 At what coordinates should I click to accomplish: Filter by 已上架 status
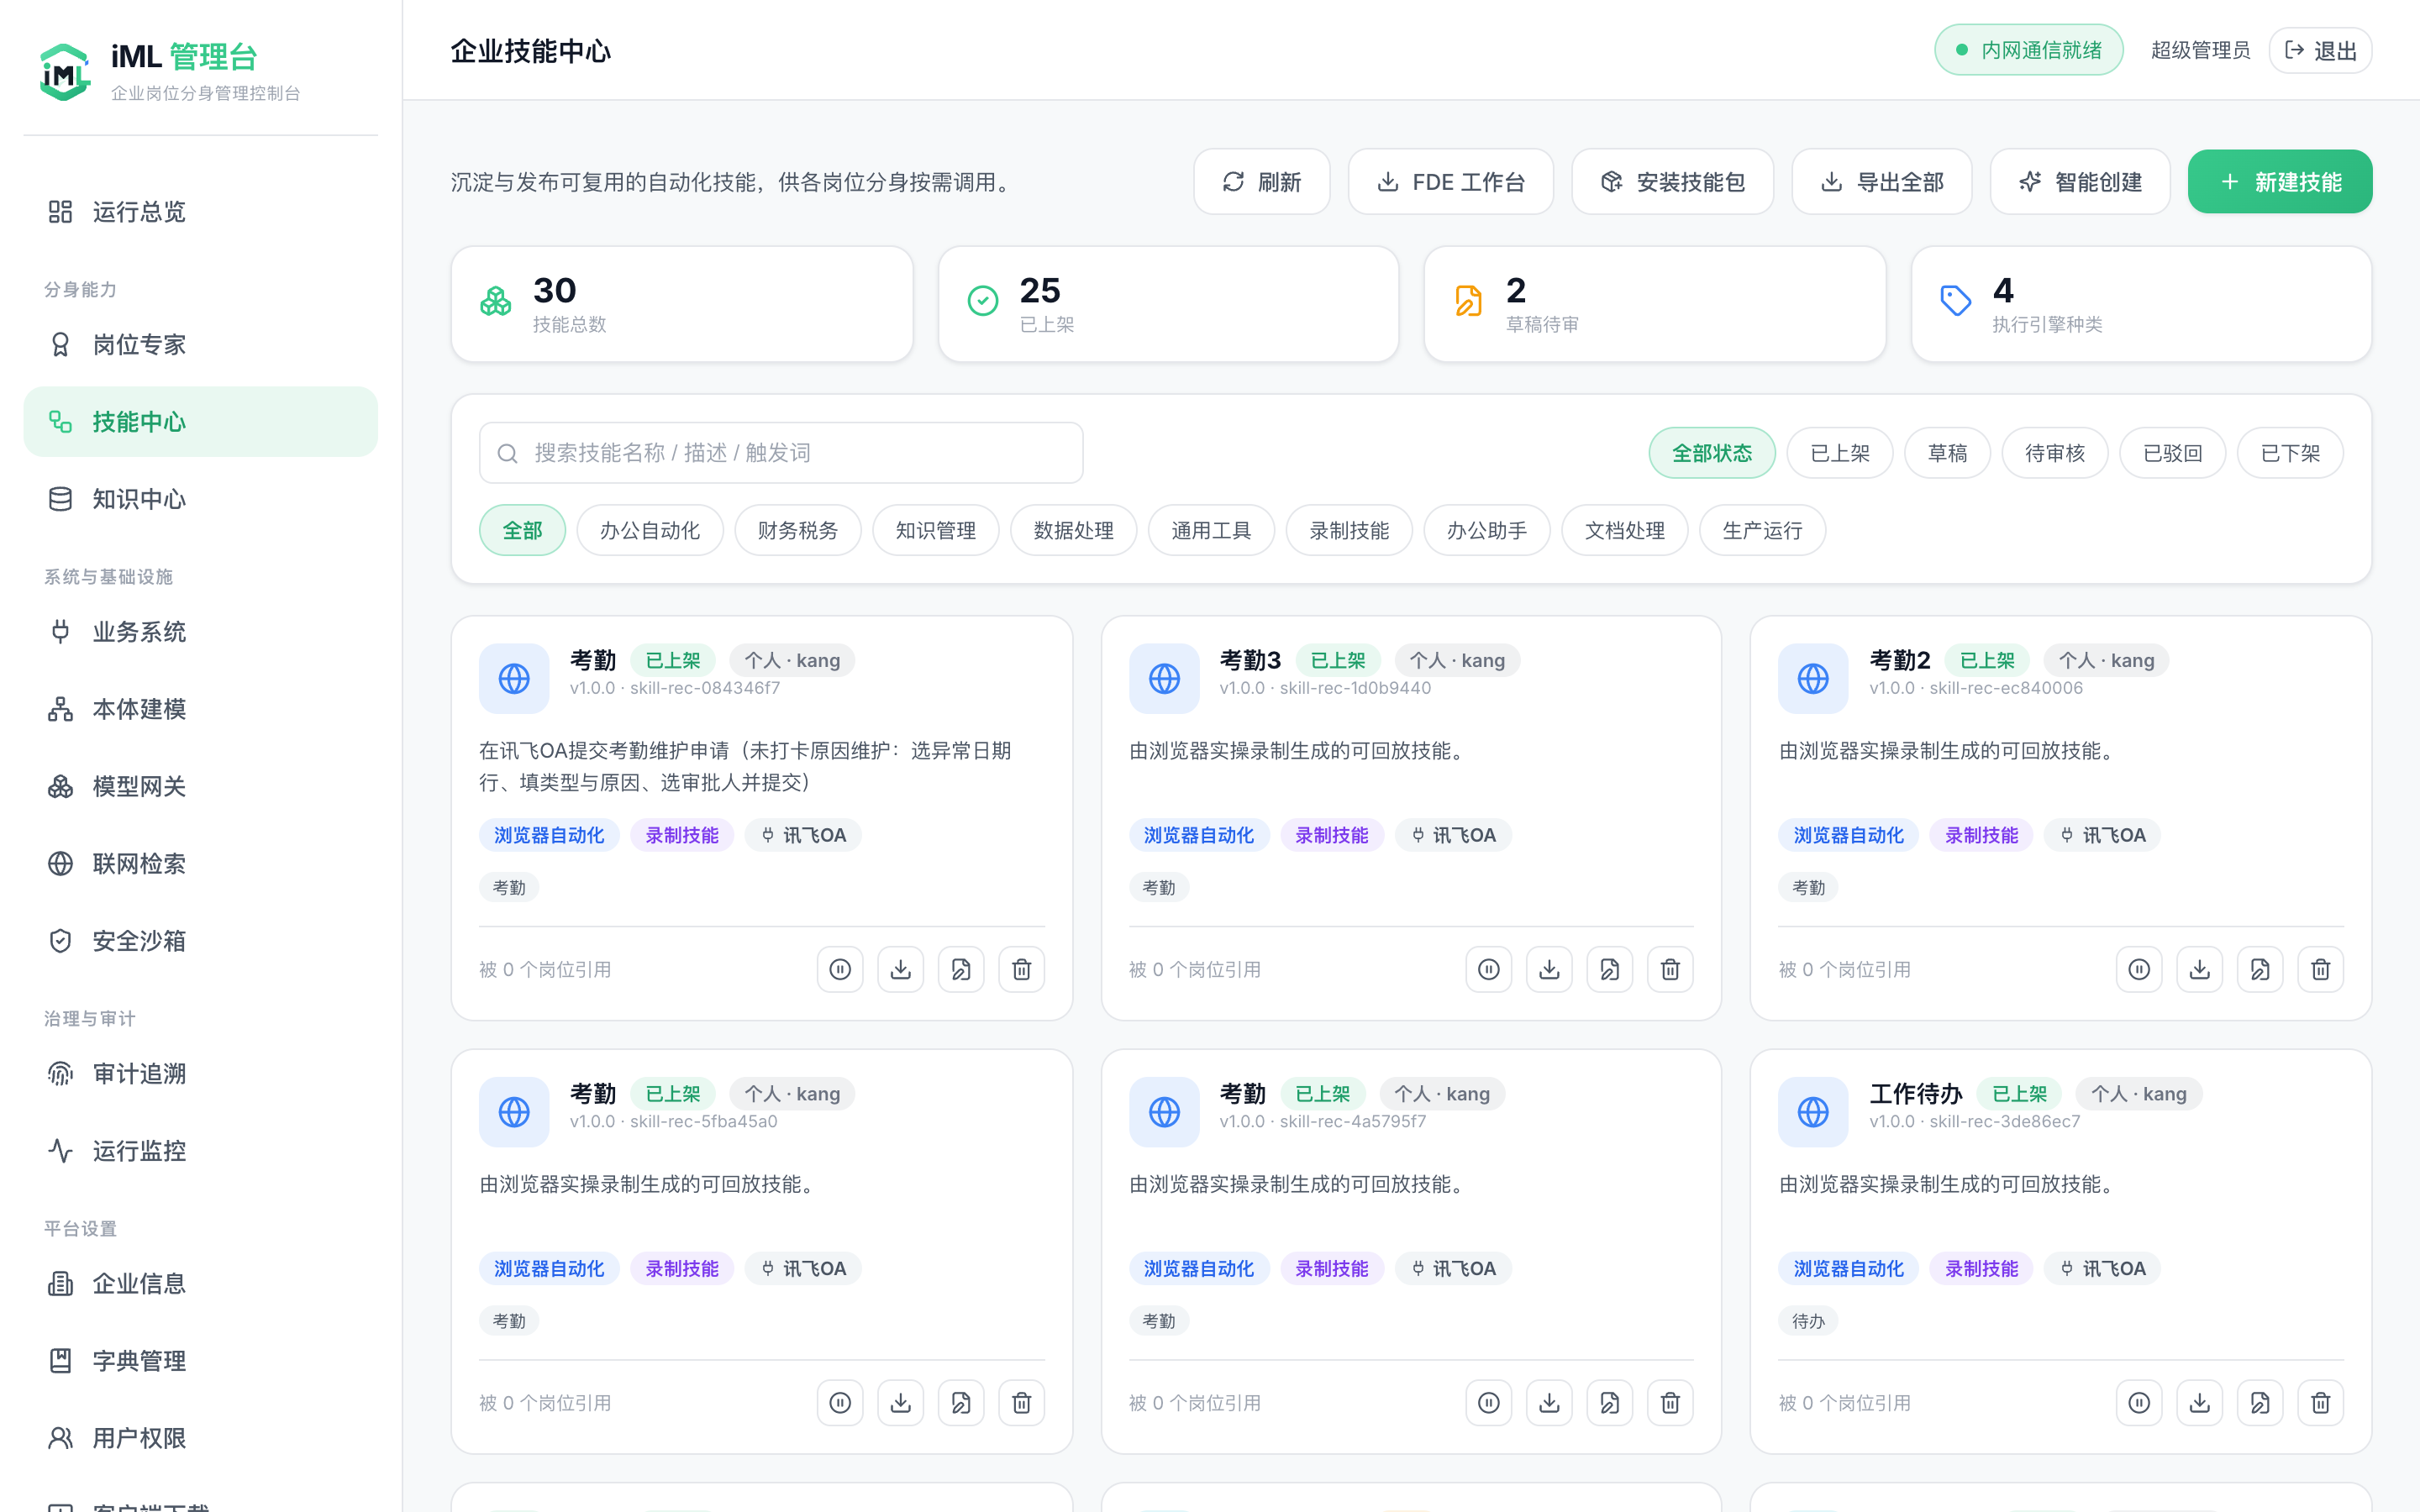tap(1840, 453)
